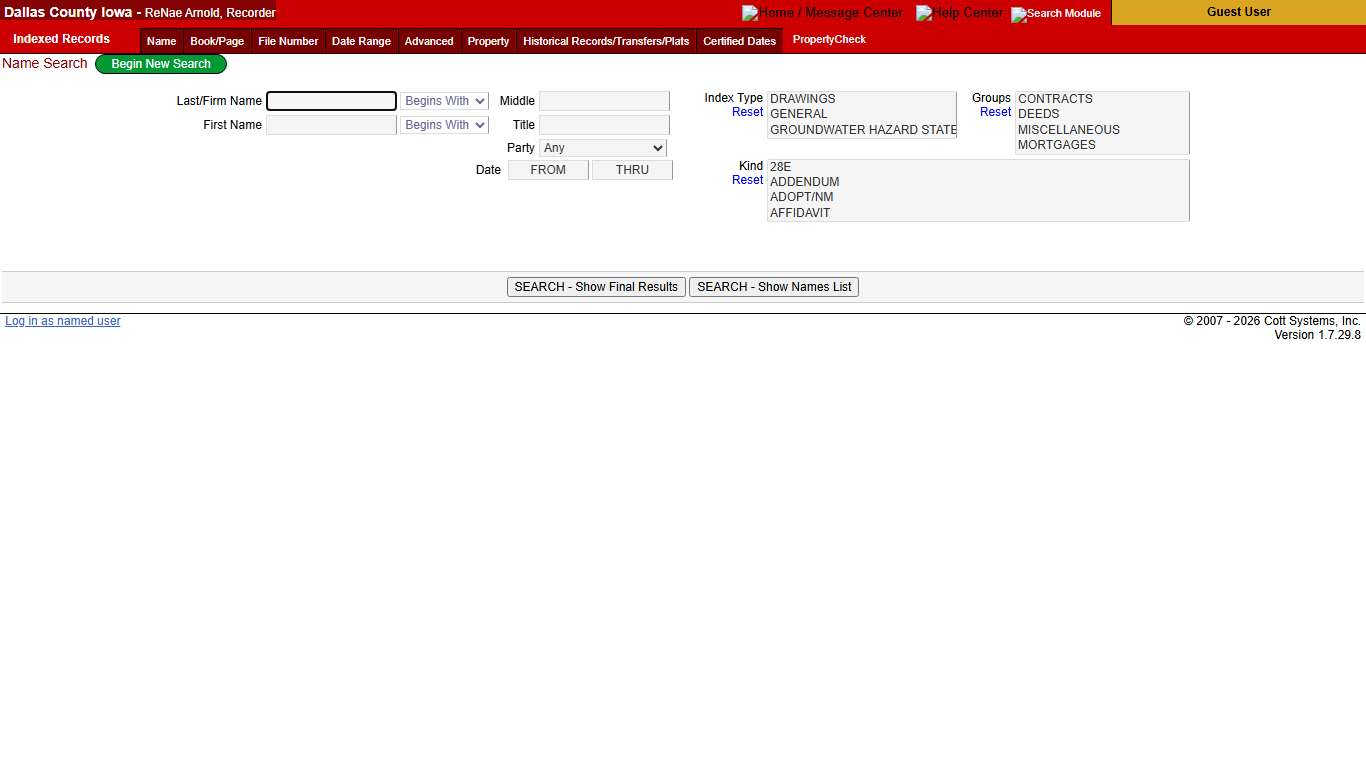Open the Party dropdown set to Any
The height and width of the screenshot is (768, 1366).
pyautogui.click(x=603, y=147)
